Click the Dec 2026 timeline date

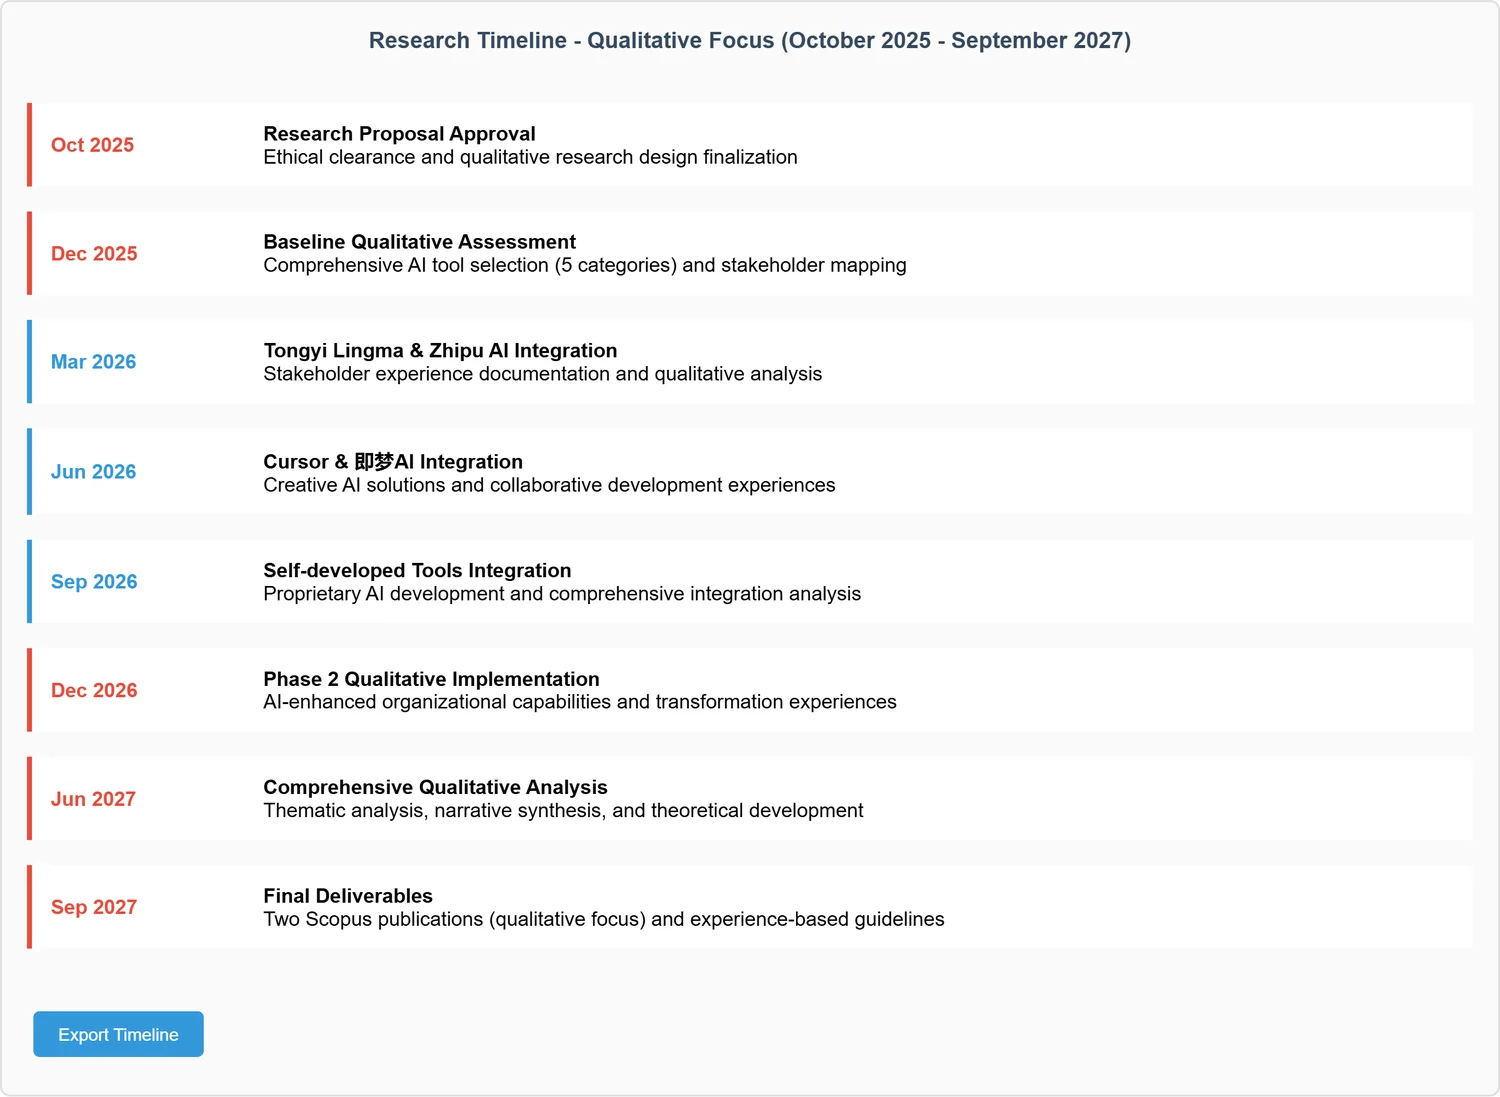click(x=94, y=691)
